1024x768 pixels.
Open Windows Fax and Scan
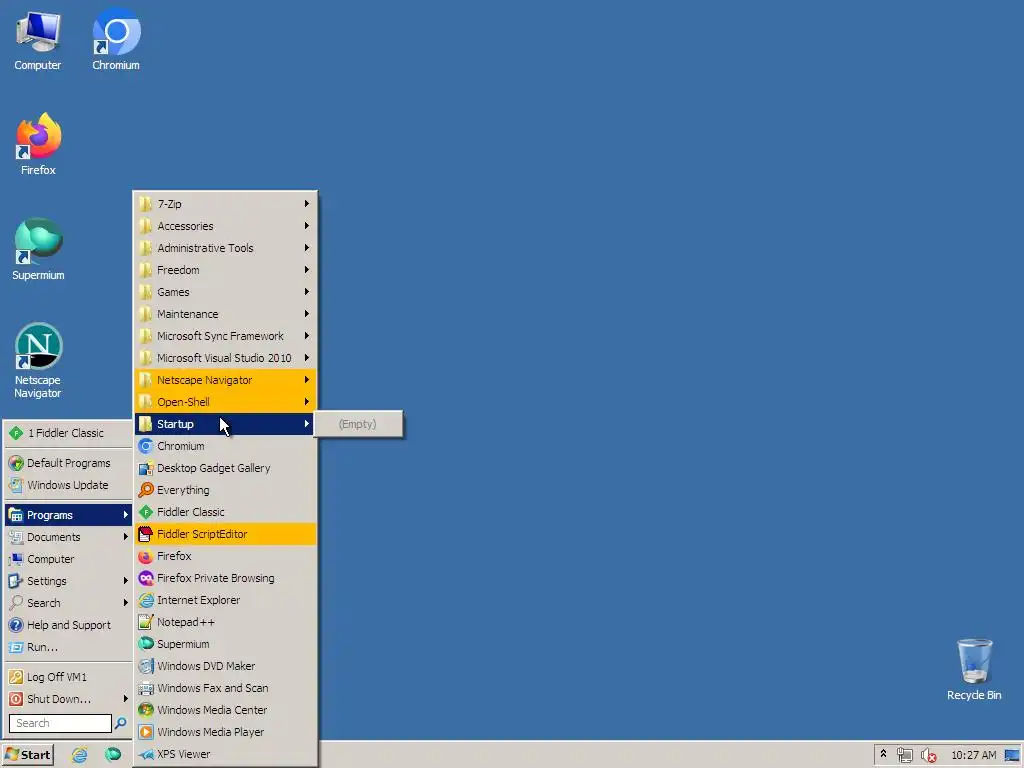(225, 688)
